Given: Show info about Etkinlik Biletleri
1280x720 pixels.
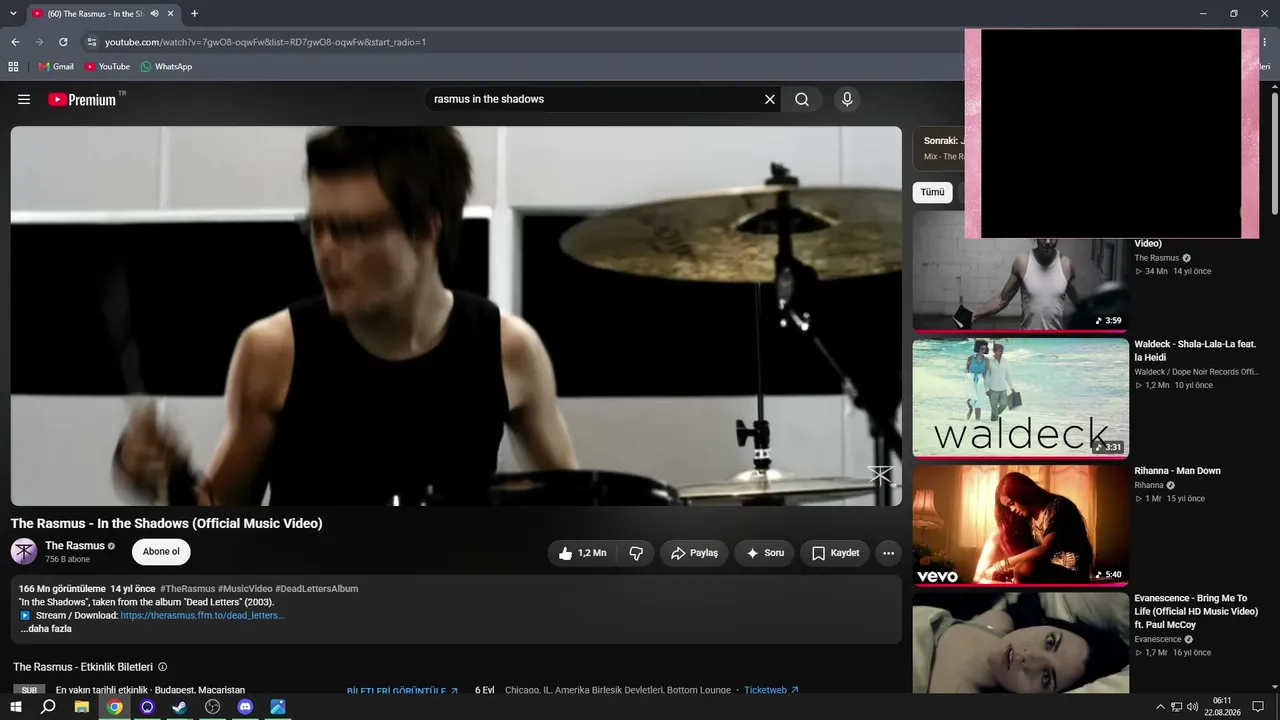Looking at the screenshot, I should (x=163, y=667).
